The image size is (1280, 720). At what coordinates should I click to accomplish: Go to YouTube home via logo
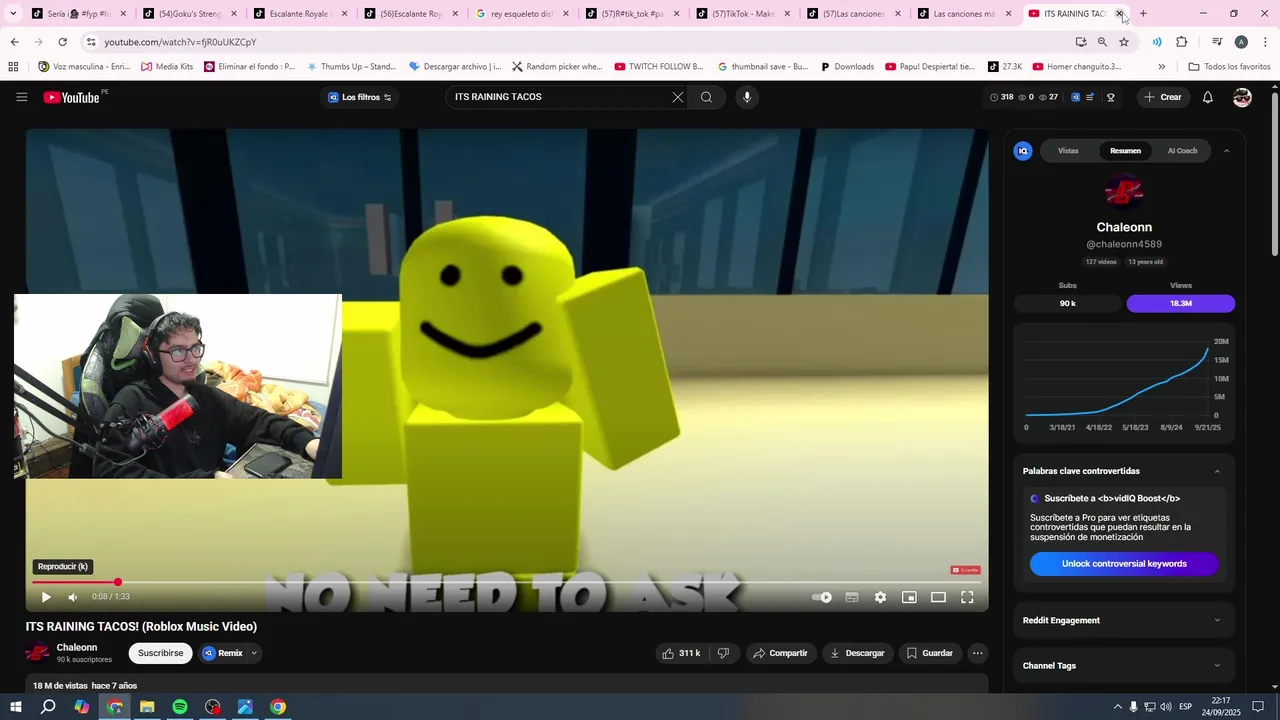click(x=72, y=97)
